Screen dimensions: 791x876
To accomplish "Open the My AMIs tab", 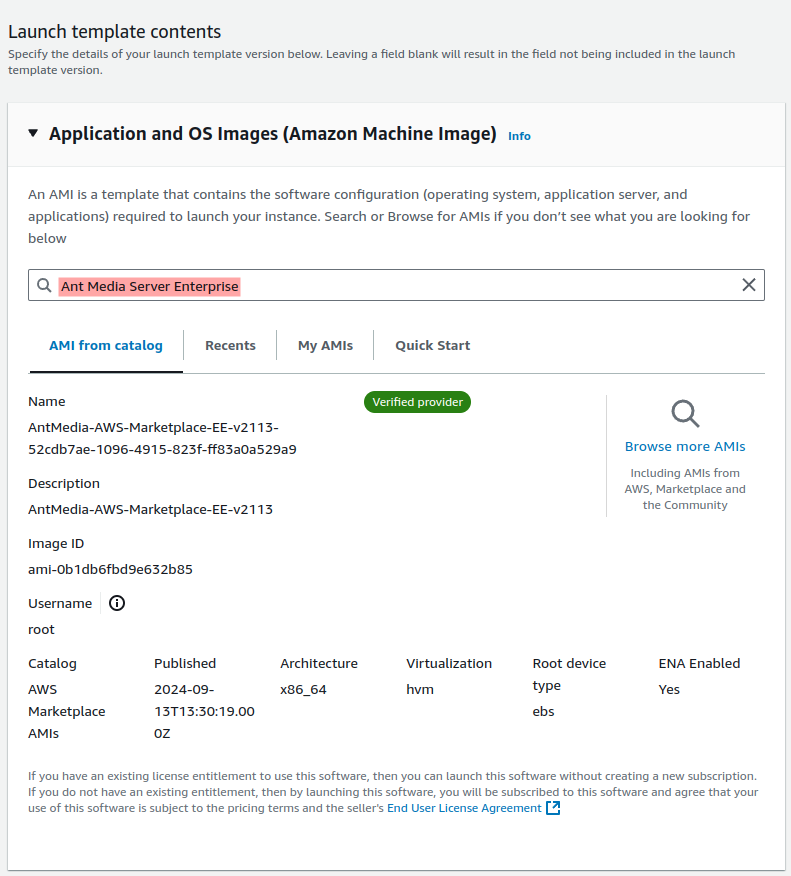I will [325, 345].
